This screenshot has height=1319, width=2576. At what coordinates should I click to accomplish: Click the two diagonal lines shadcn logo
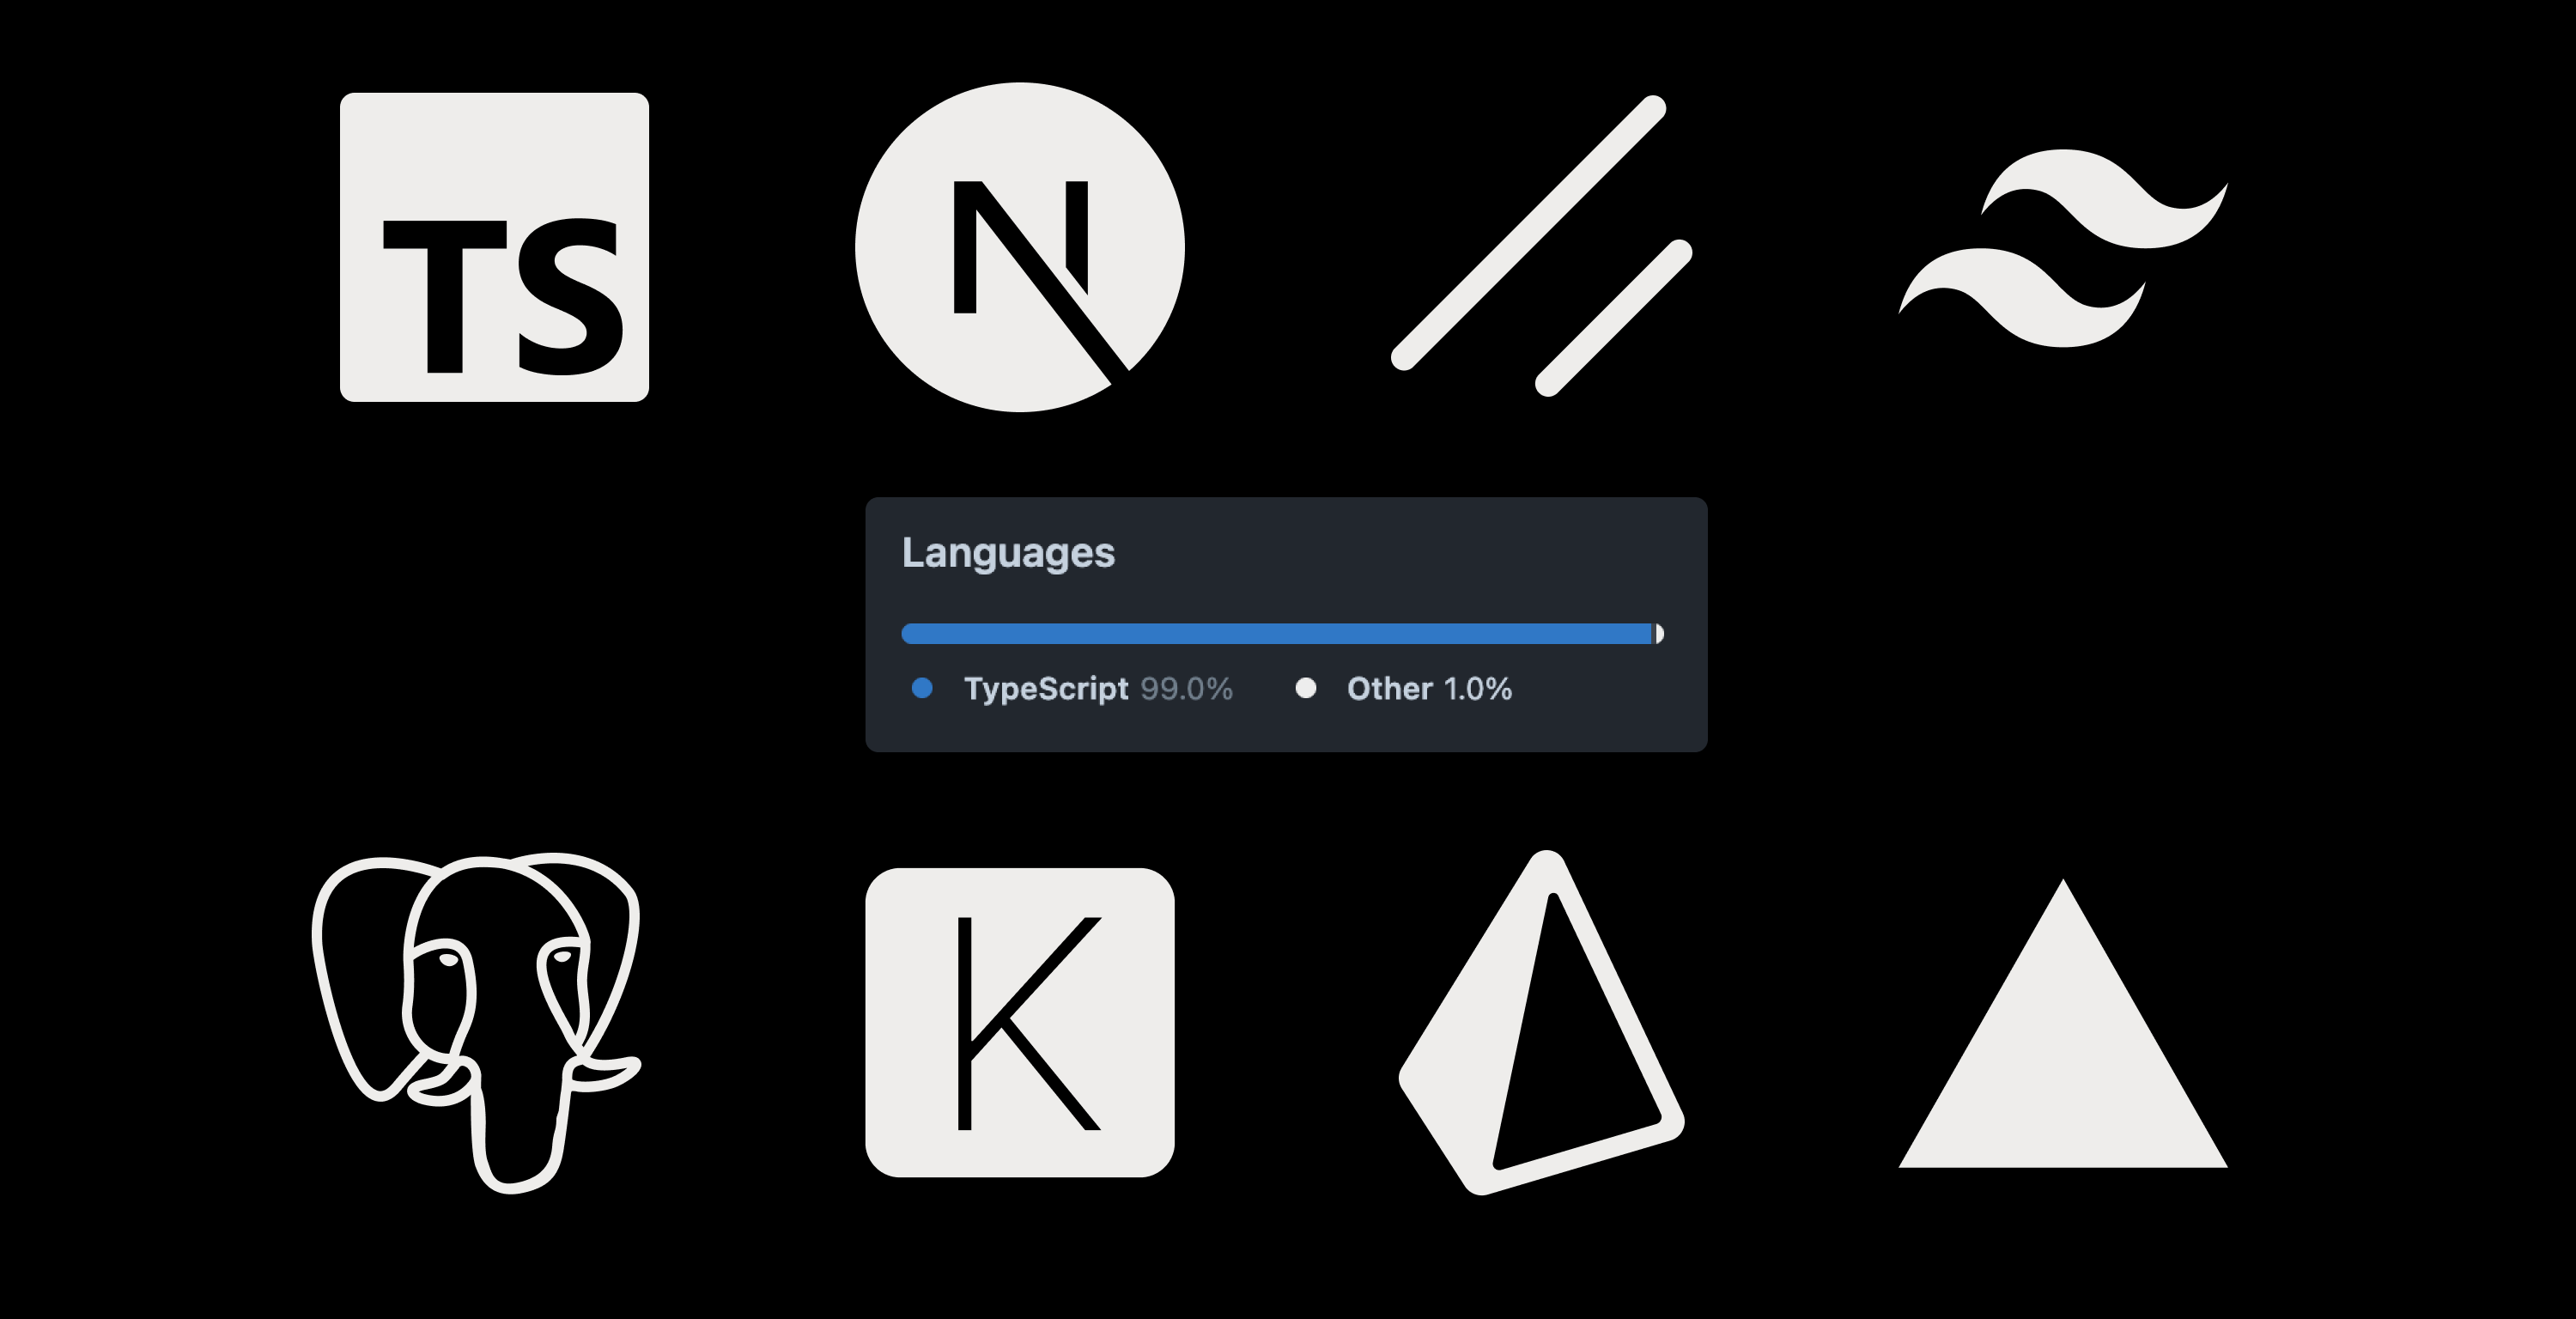click(1541, 246)
